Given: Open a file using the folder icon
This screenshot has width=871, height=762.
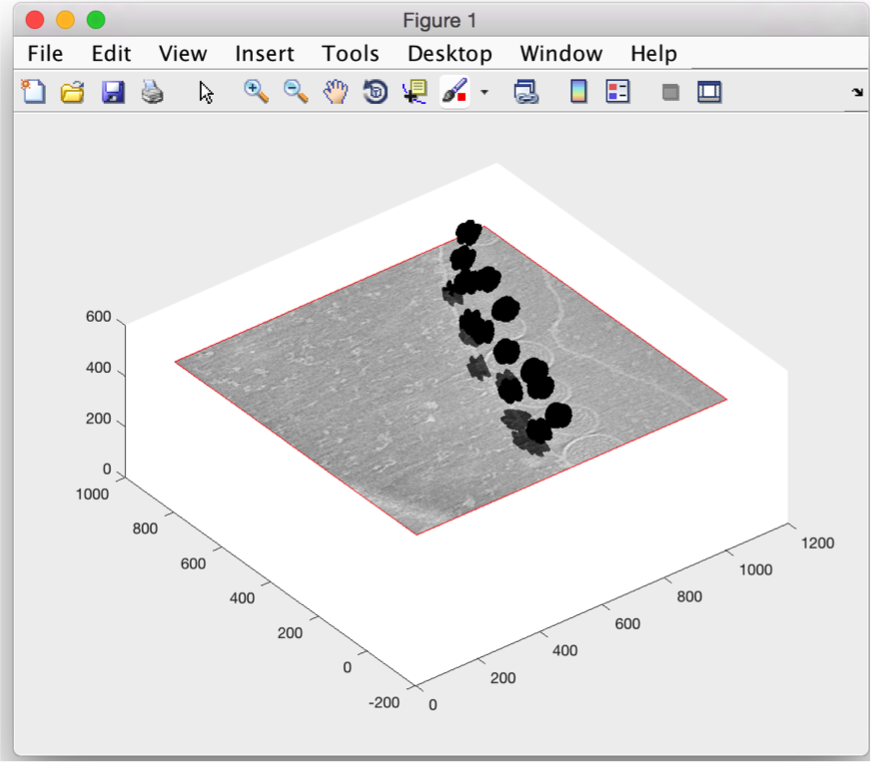Looking at the screenshot, I should [73, 92].
